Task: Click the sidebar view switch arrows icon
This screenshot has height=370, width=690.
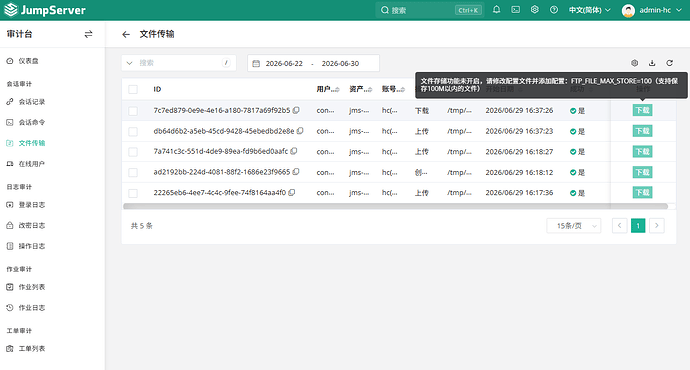Action: pos(88,34)
